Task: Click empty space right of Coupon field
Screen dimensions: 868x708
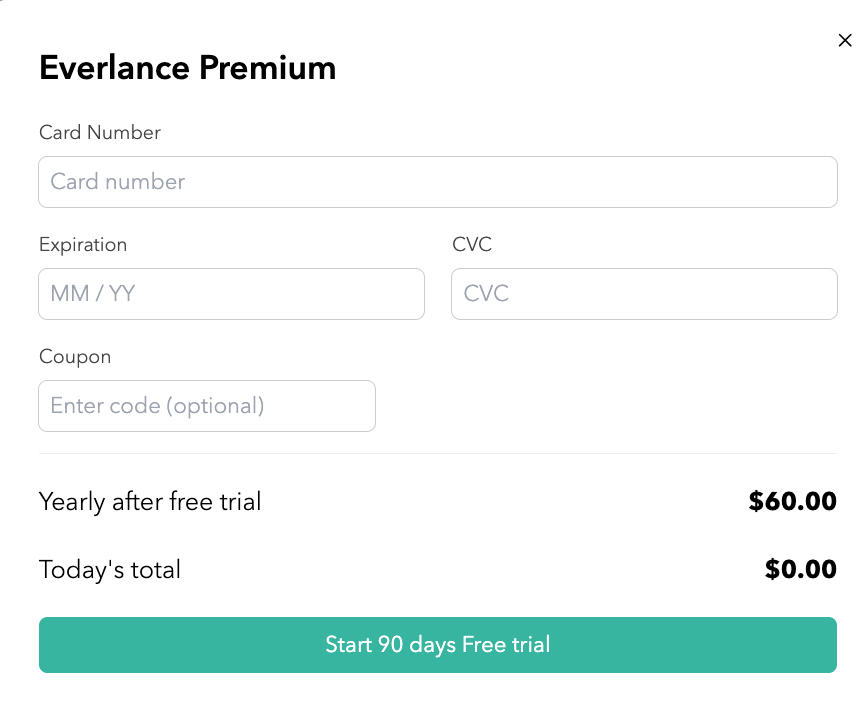Action: (x=600, y=406)
